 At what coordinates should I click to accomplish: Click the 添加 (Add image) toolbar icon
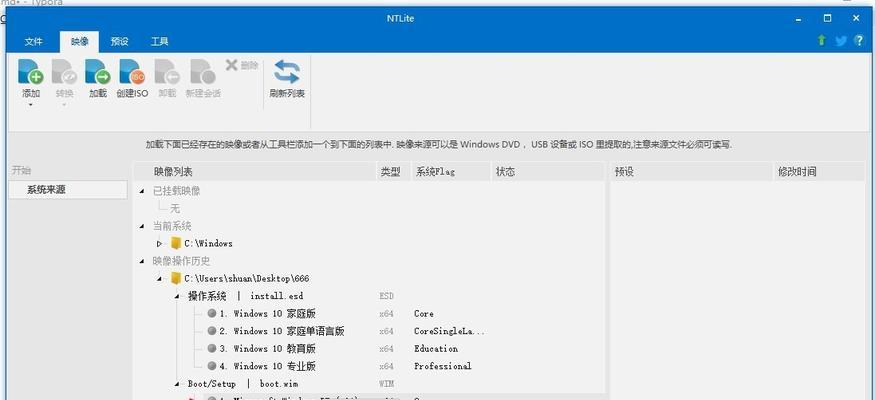(x=31, y=71)
